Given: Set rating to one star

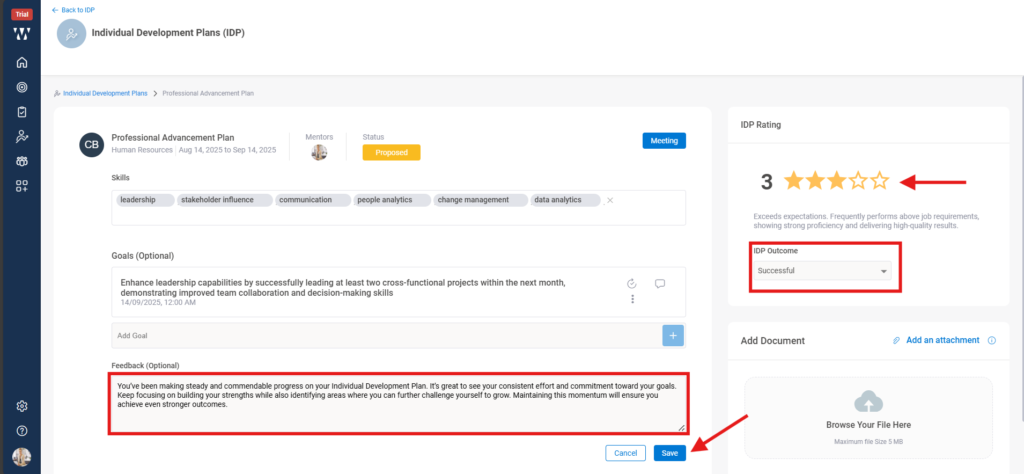Looking at the screenshot, I should [x=793, y=181].
